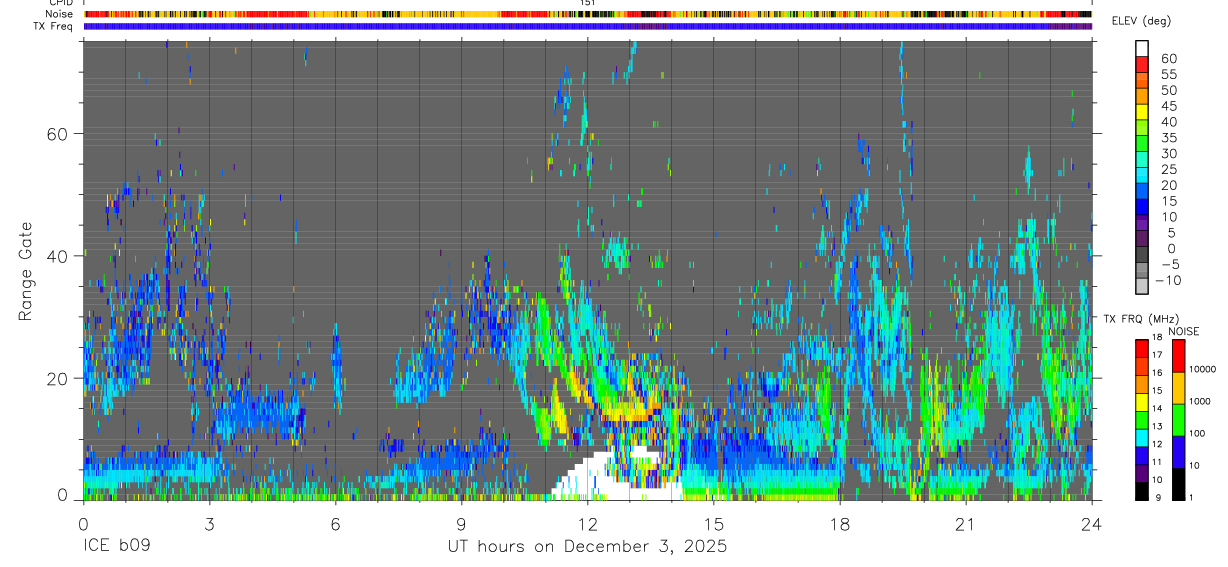Viewport: 1228px width, 567px height.
Task: Click the light gray bottom segment of ELEV colorbar
Action: [1142, 286]
